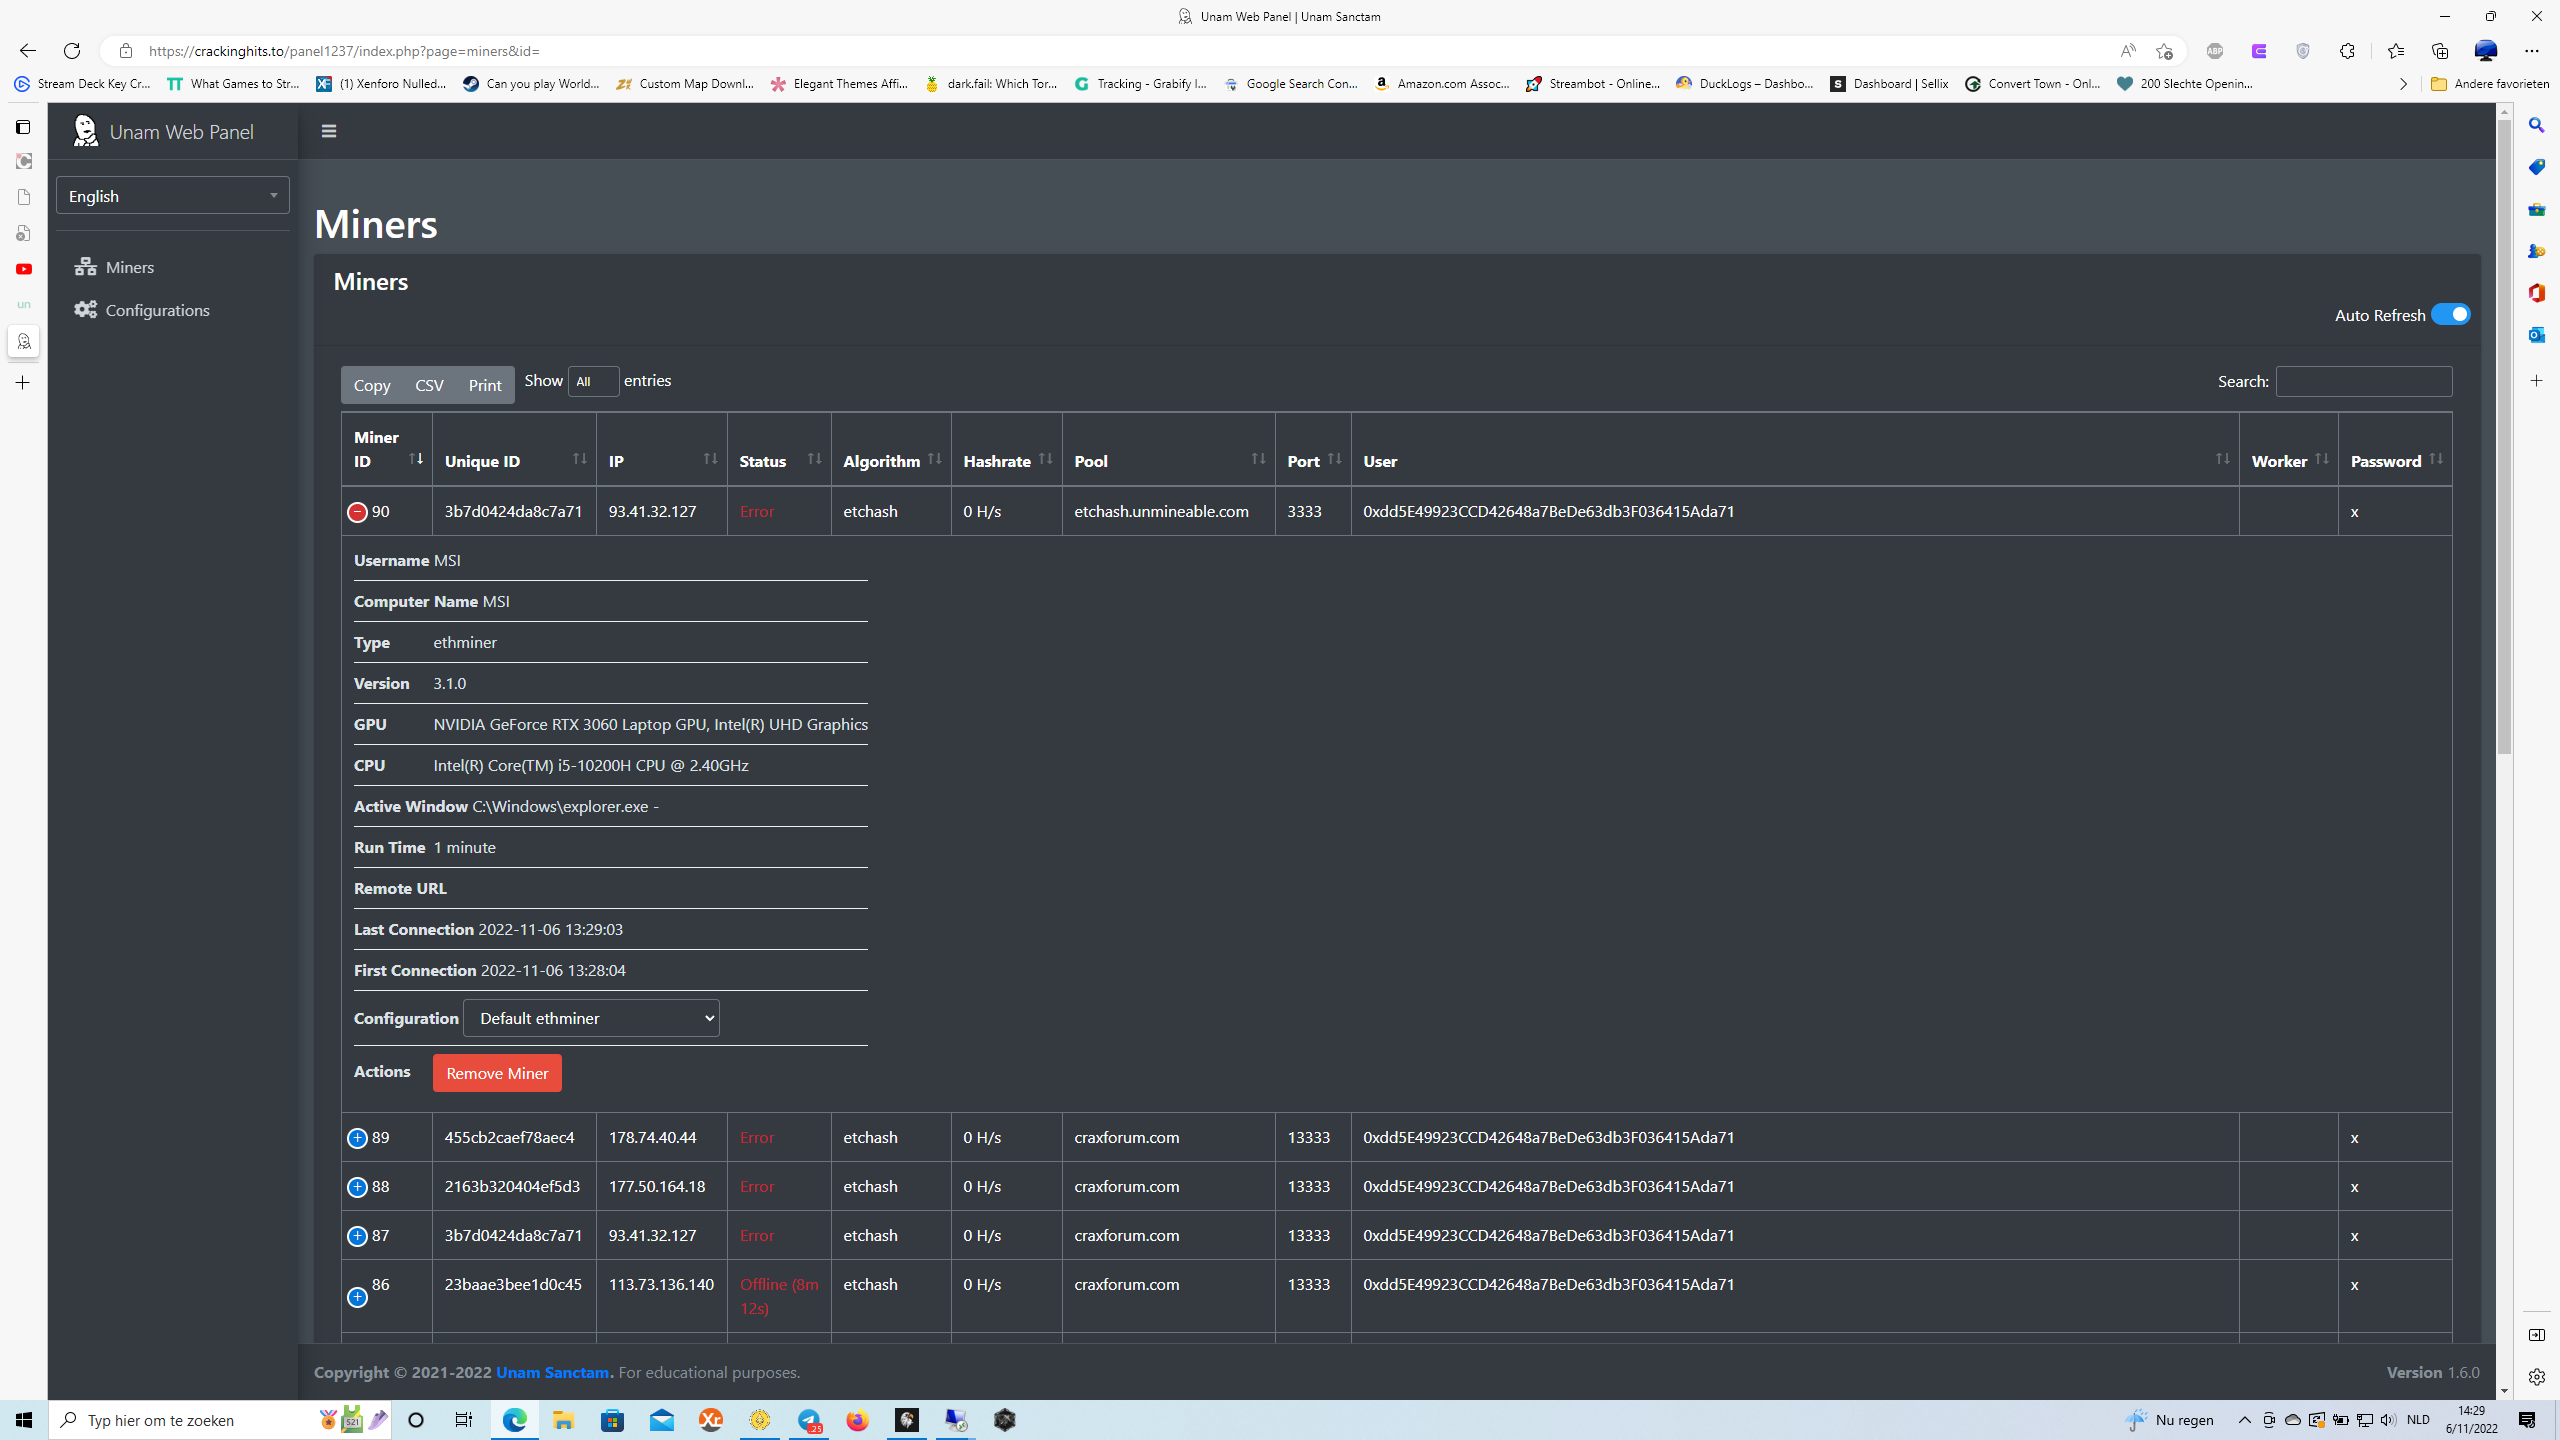Expand details for miner 89
The image size is (2560, 1440).
[x=356, y=1138]
